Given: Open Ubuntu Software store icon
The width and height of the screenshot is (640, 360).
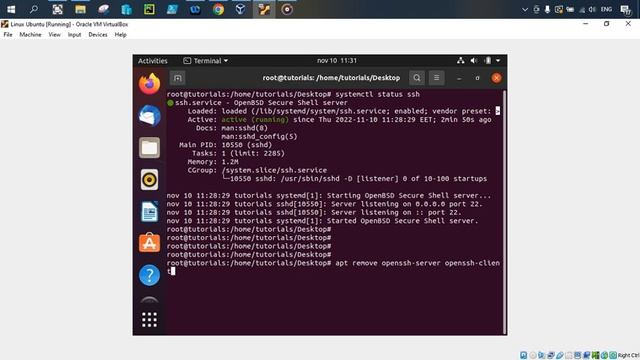Looking at the screenshot, I should coord(149,243).
